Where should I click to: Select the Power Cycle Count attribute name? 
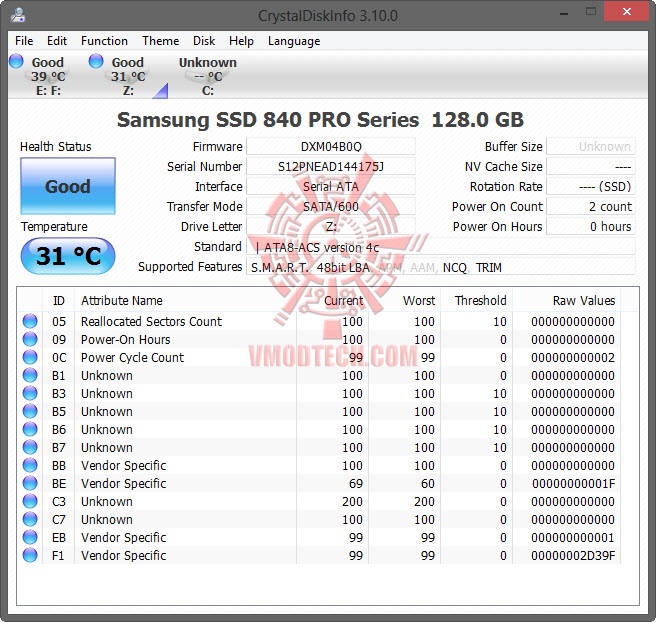tap(132, 357)
